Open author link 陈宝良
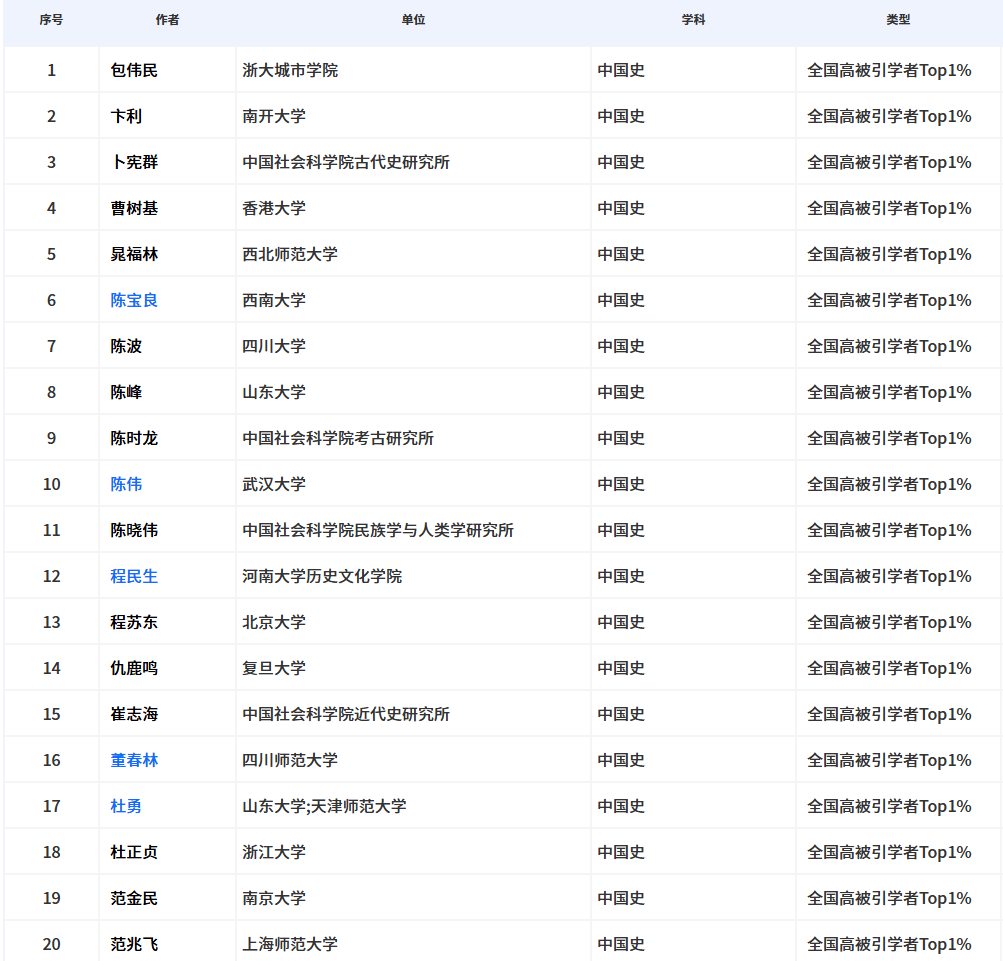The width and height of the screenshot is (1003, 961). 134,300
